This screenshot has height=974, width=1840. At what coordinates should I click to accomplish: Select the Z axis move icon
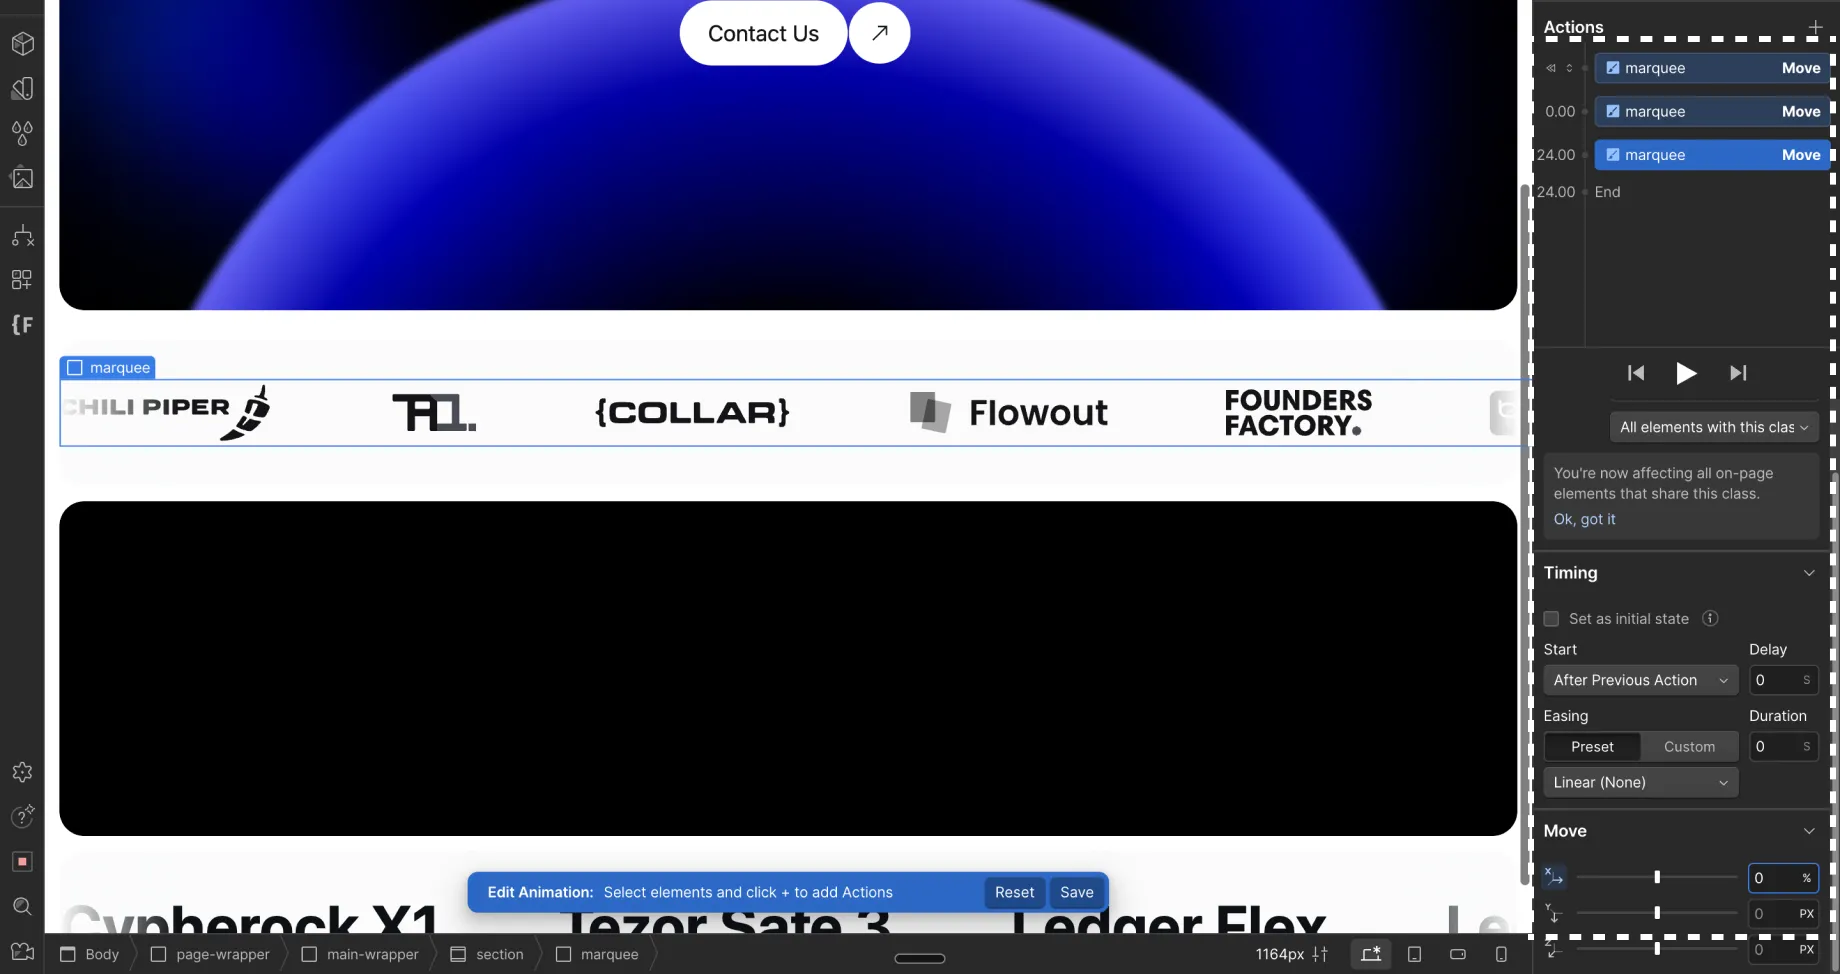point(1553,949)
